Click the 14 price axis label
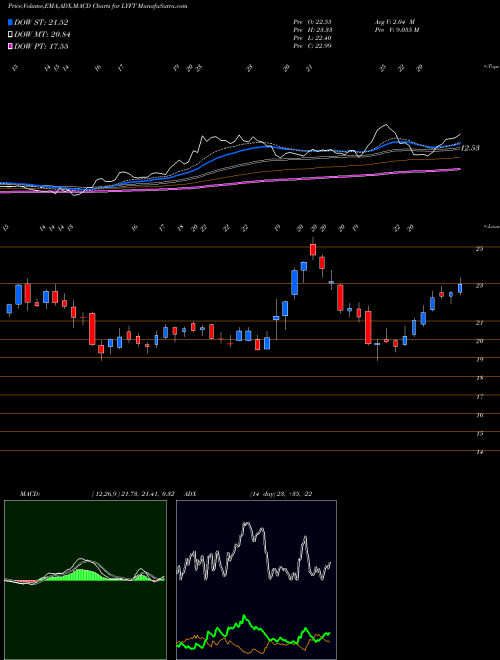This screenshot has width=500, height=660. click(x=479, y=452)
